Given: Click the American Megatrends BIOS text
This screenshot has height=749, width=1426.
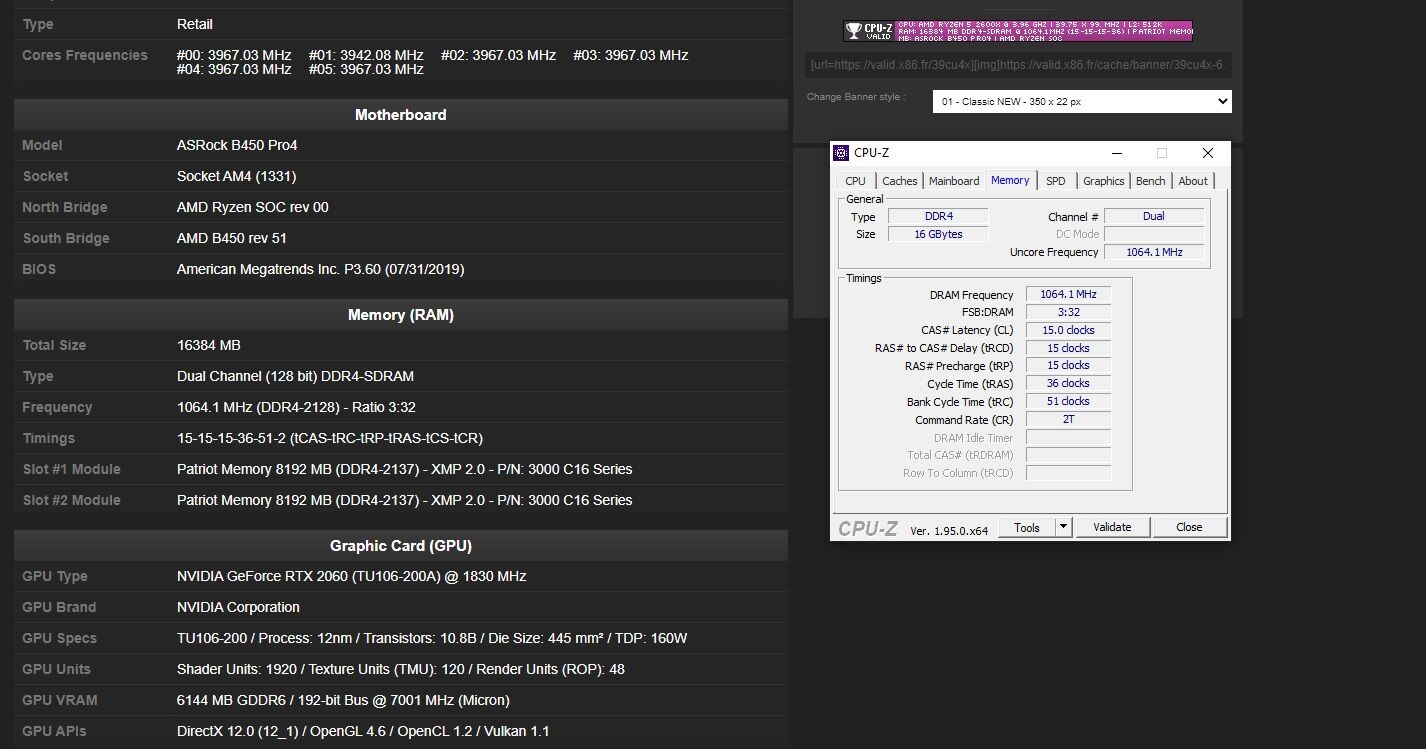Looking at the screenshot, I should 320,269.
